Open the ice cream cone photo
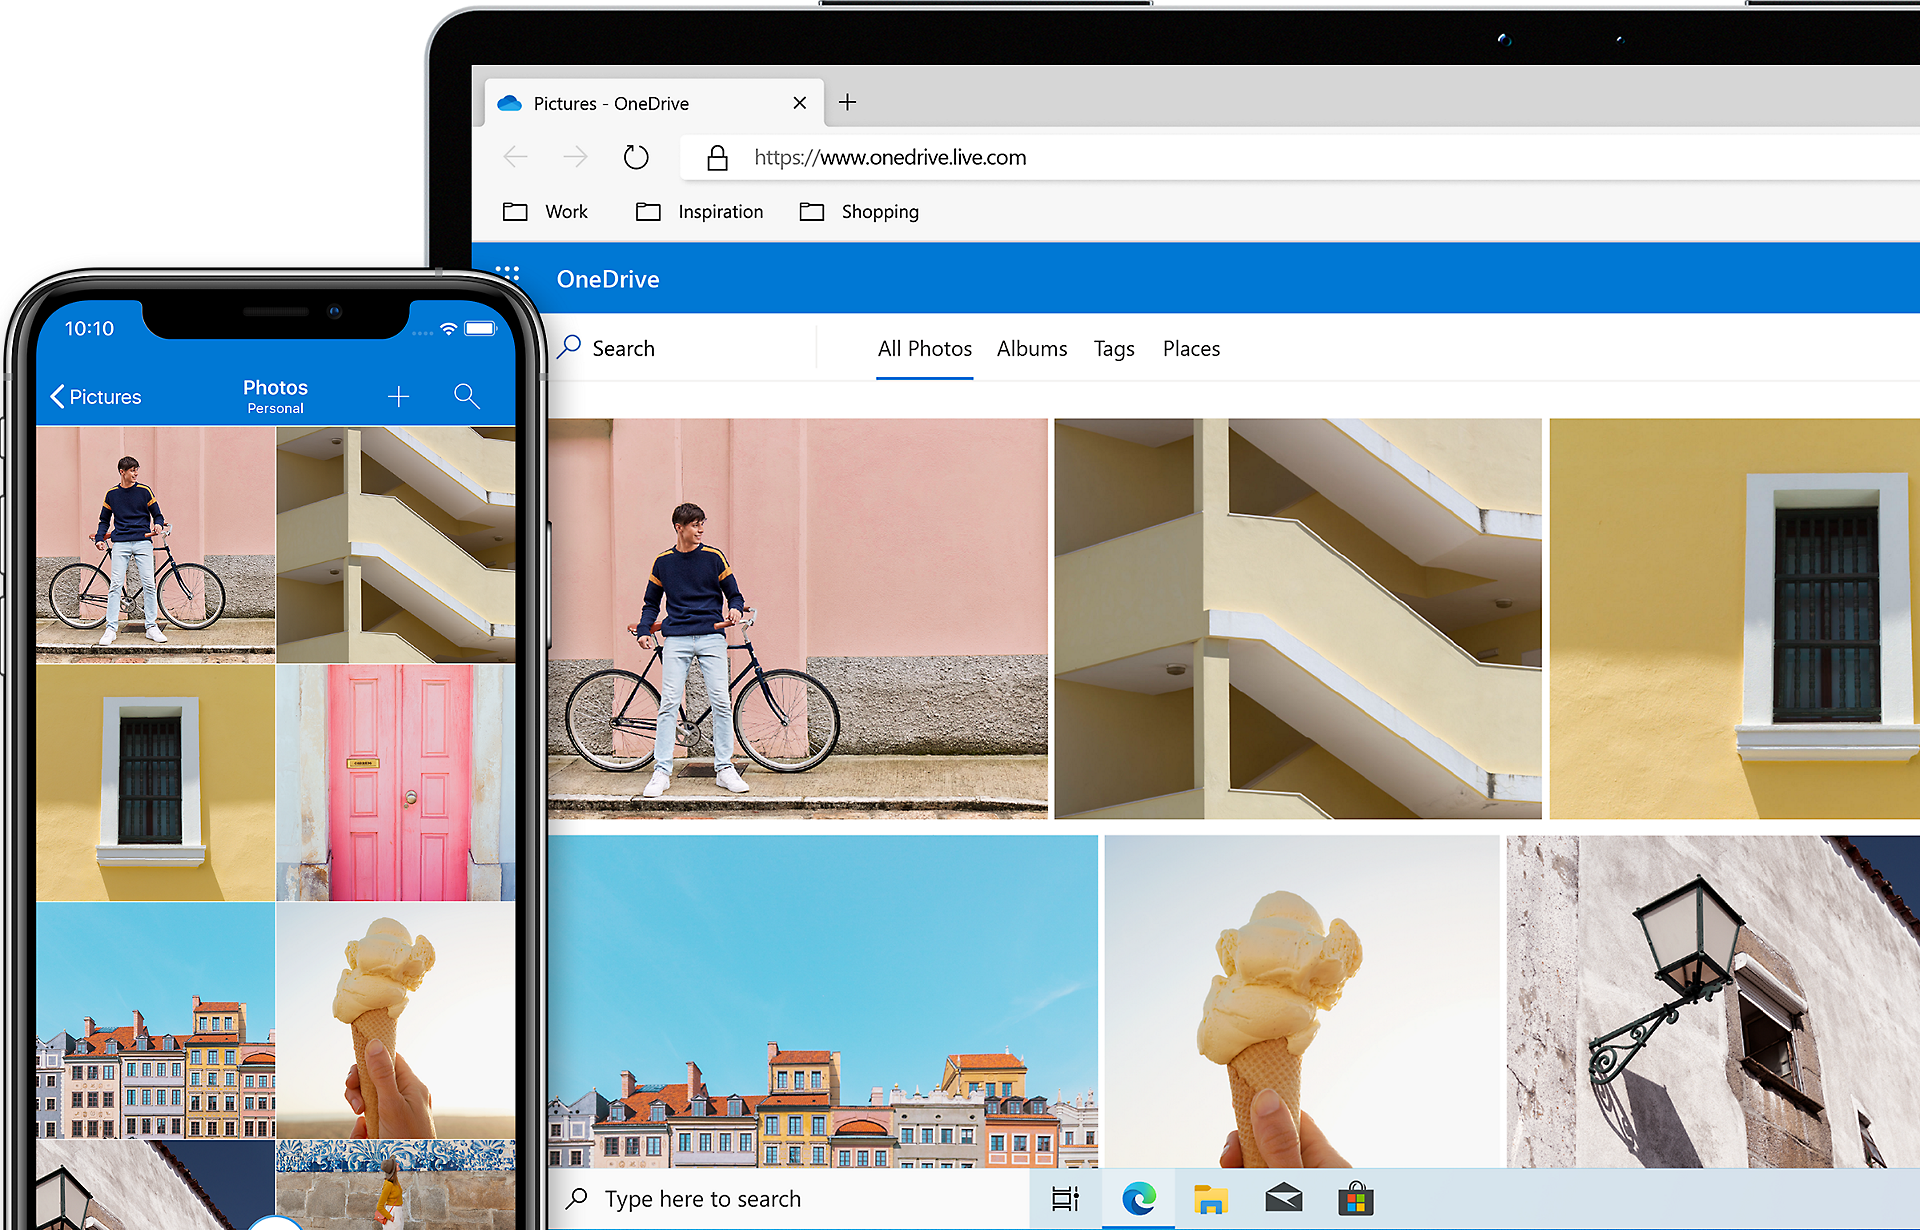Image resolution: width=1920 pixels, height=1230 pixels. (1300, 1000)
